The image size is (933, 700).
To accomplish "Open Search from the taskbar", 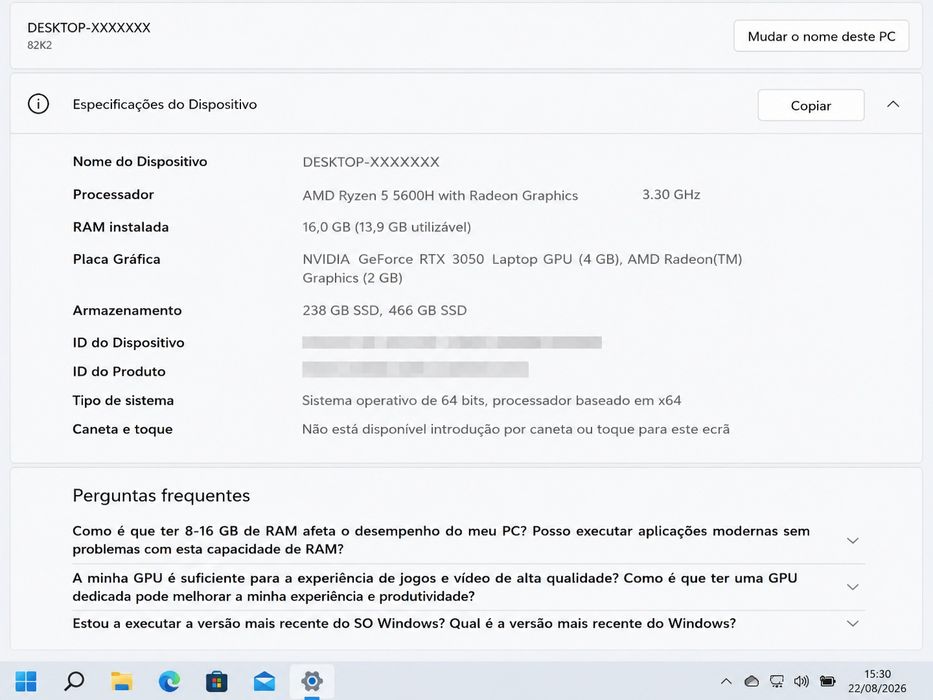I will click(x=74, y=681).
